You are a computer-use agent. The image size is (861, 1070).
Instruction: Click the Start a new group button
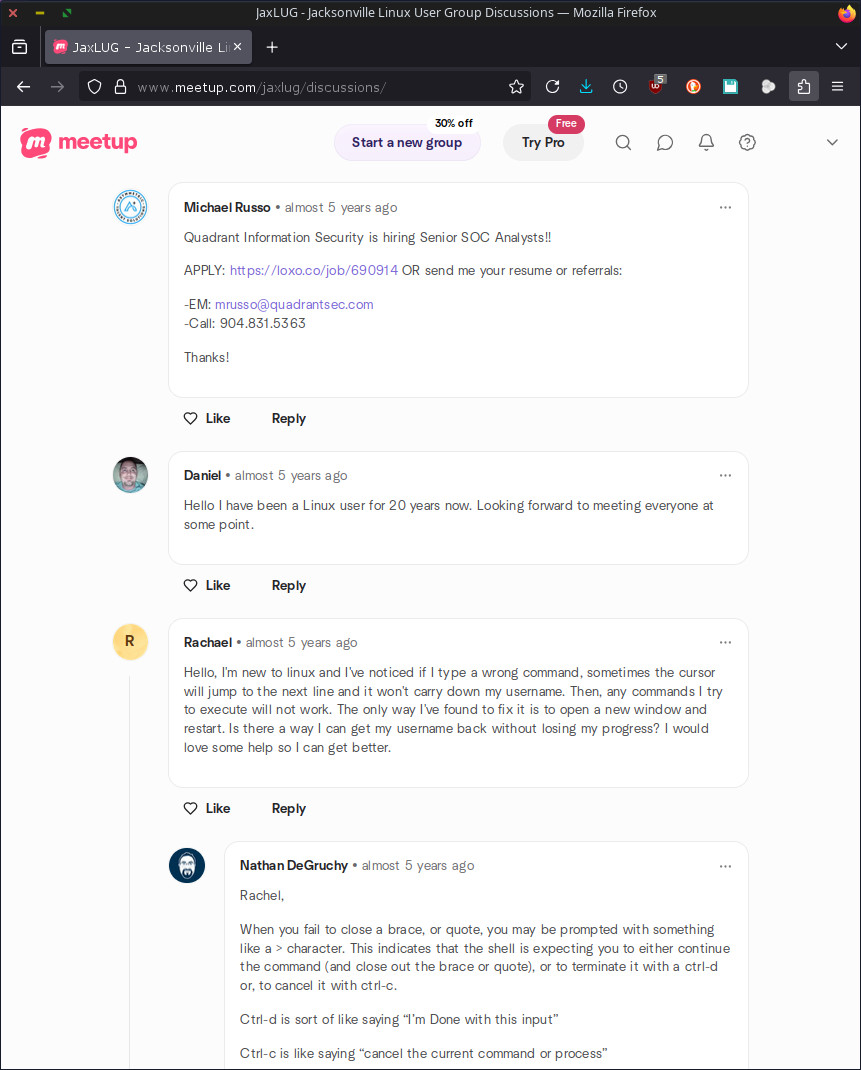click(407, 143)
